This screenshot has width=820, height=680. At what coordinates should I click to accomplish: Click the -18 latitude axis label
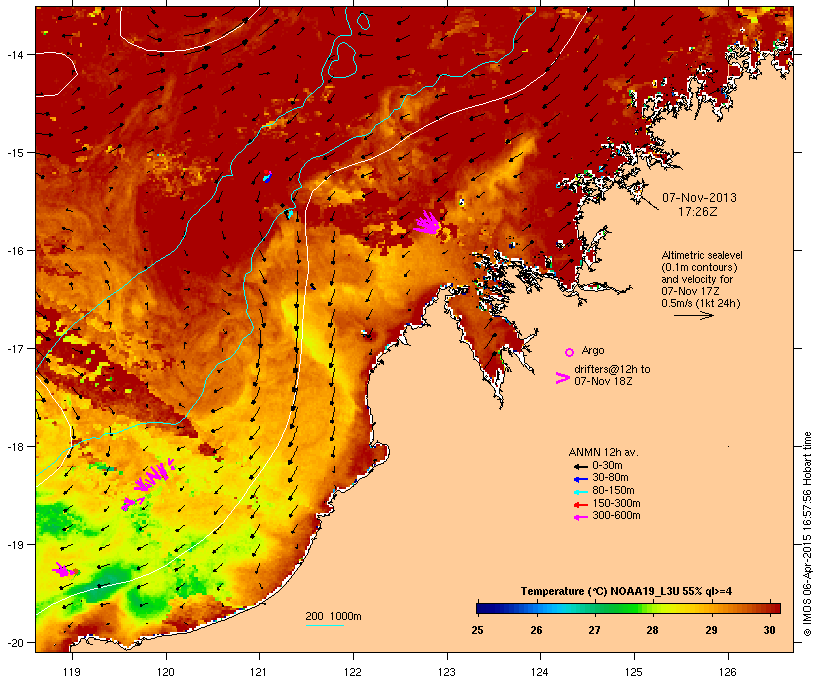(x=14, y=447)
